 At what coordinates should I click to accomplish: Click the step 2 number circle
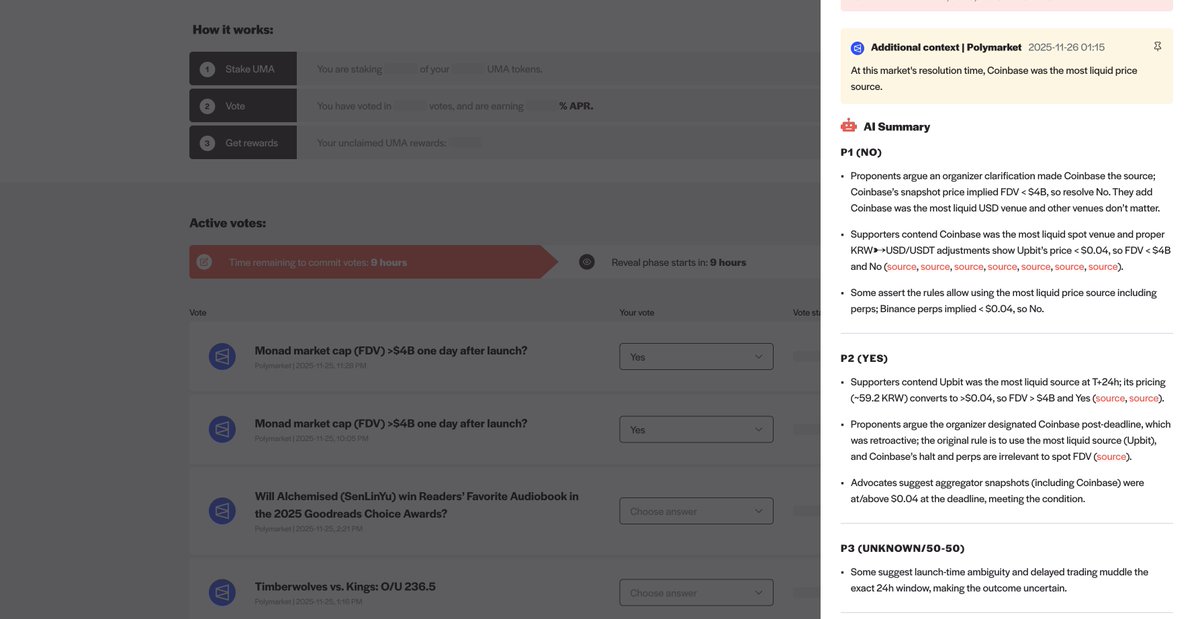tap(207, 106)
